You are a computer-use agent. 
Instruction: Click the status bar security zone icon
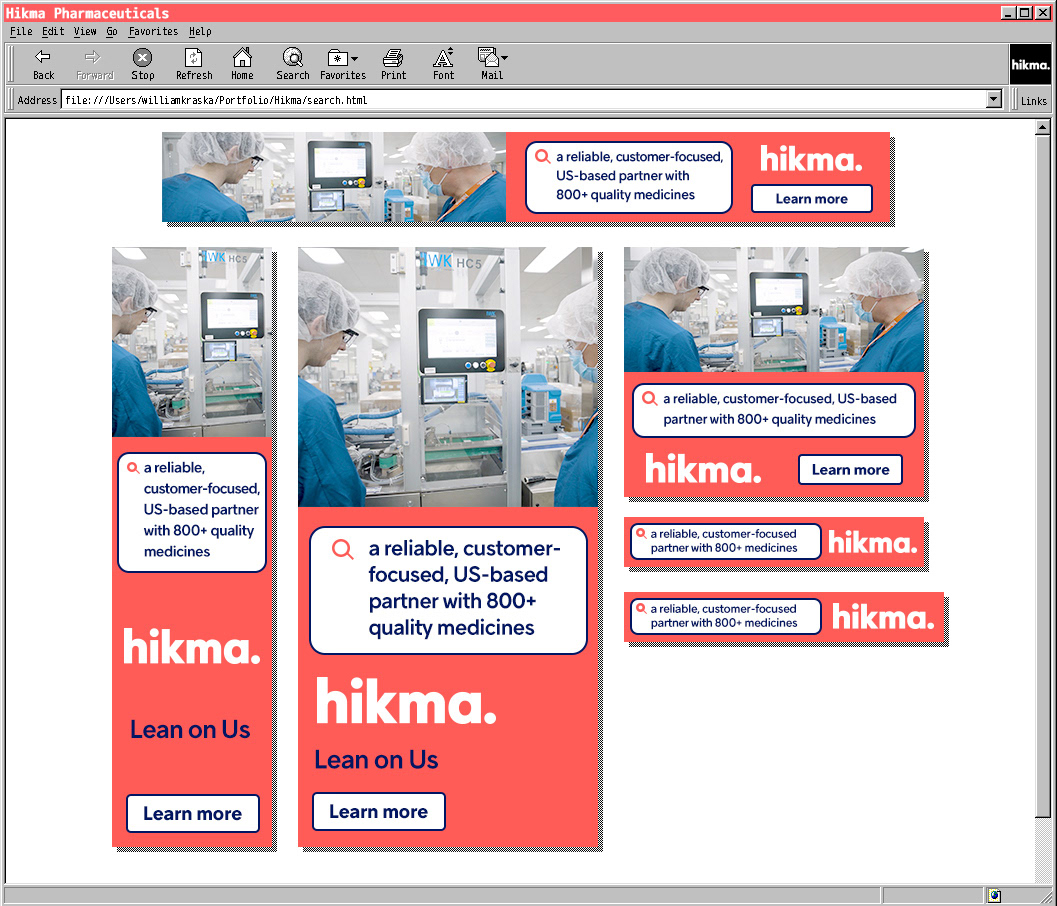[994, 895]
